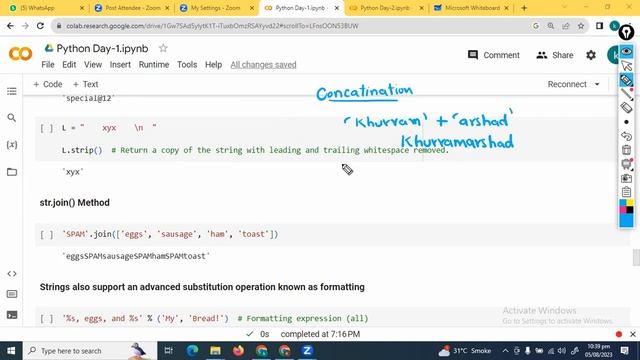Click the Share button
Viewport: 640px width, 360px height.
click(x=555, y=55)
